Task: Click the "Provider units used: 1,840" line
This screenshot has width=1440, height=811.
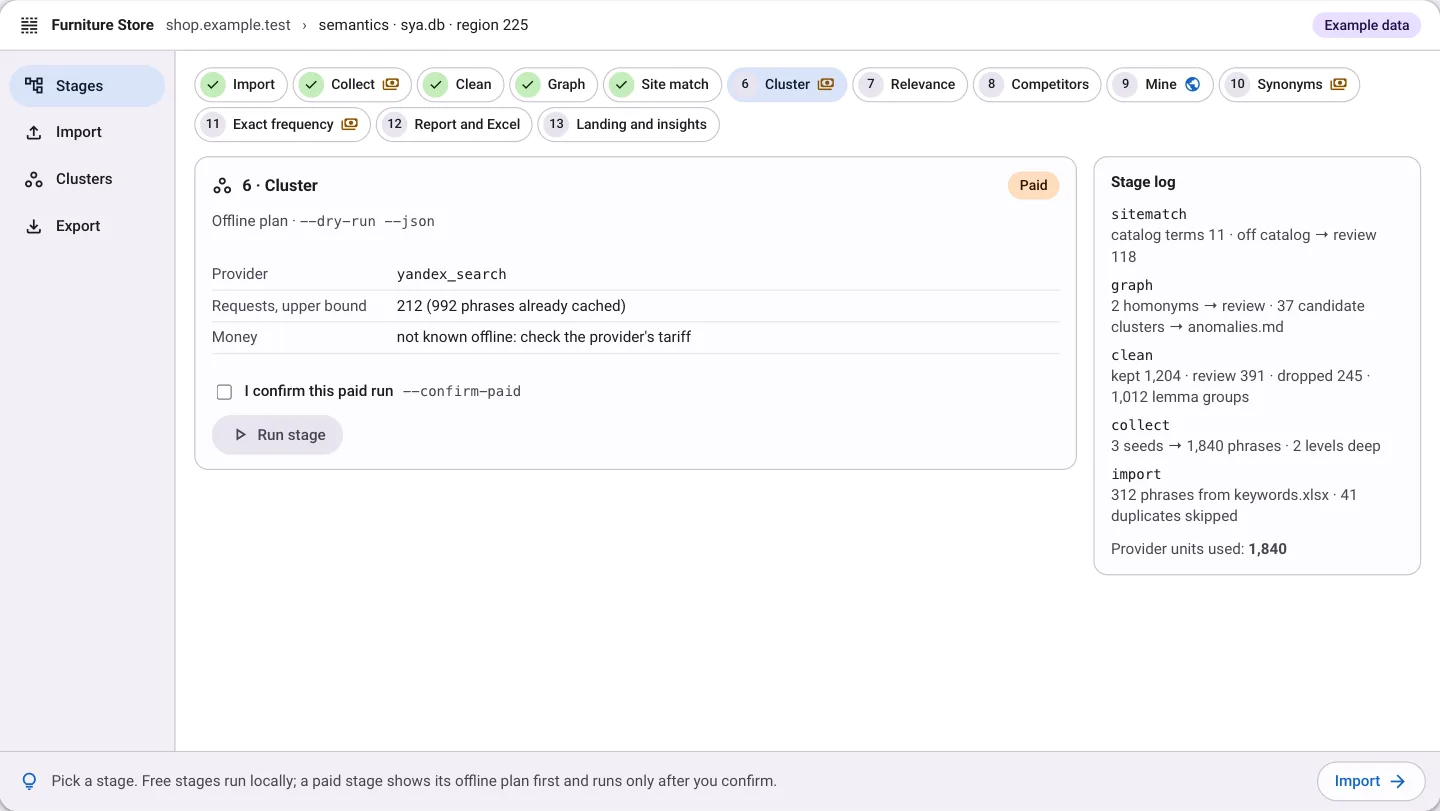Action: tap(1199, 549)
